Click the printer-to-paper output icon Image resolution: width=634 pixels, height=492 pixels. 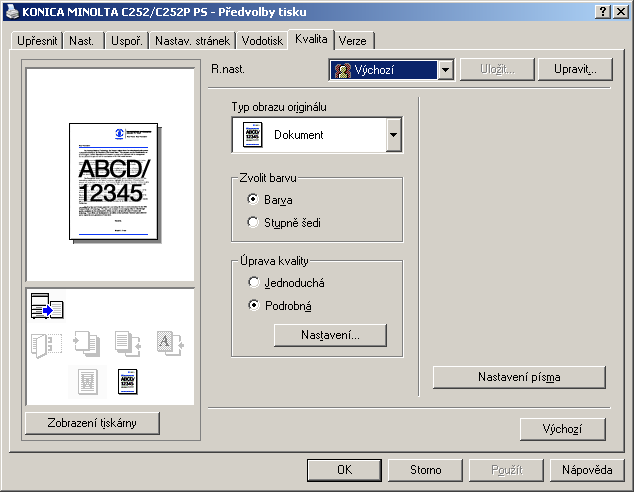pyautogui.click(x=47, y=306)
